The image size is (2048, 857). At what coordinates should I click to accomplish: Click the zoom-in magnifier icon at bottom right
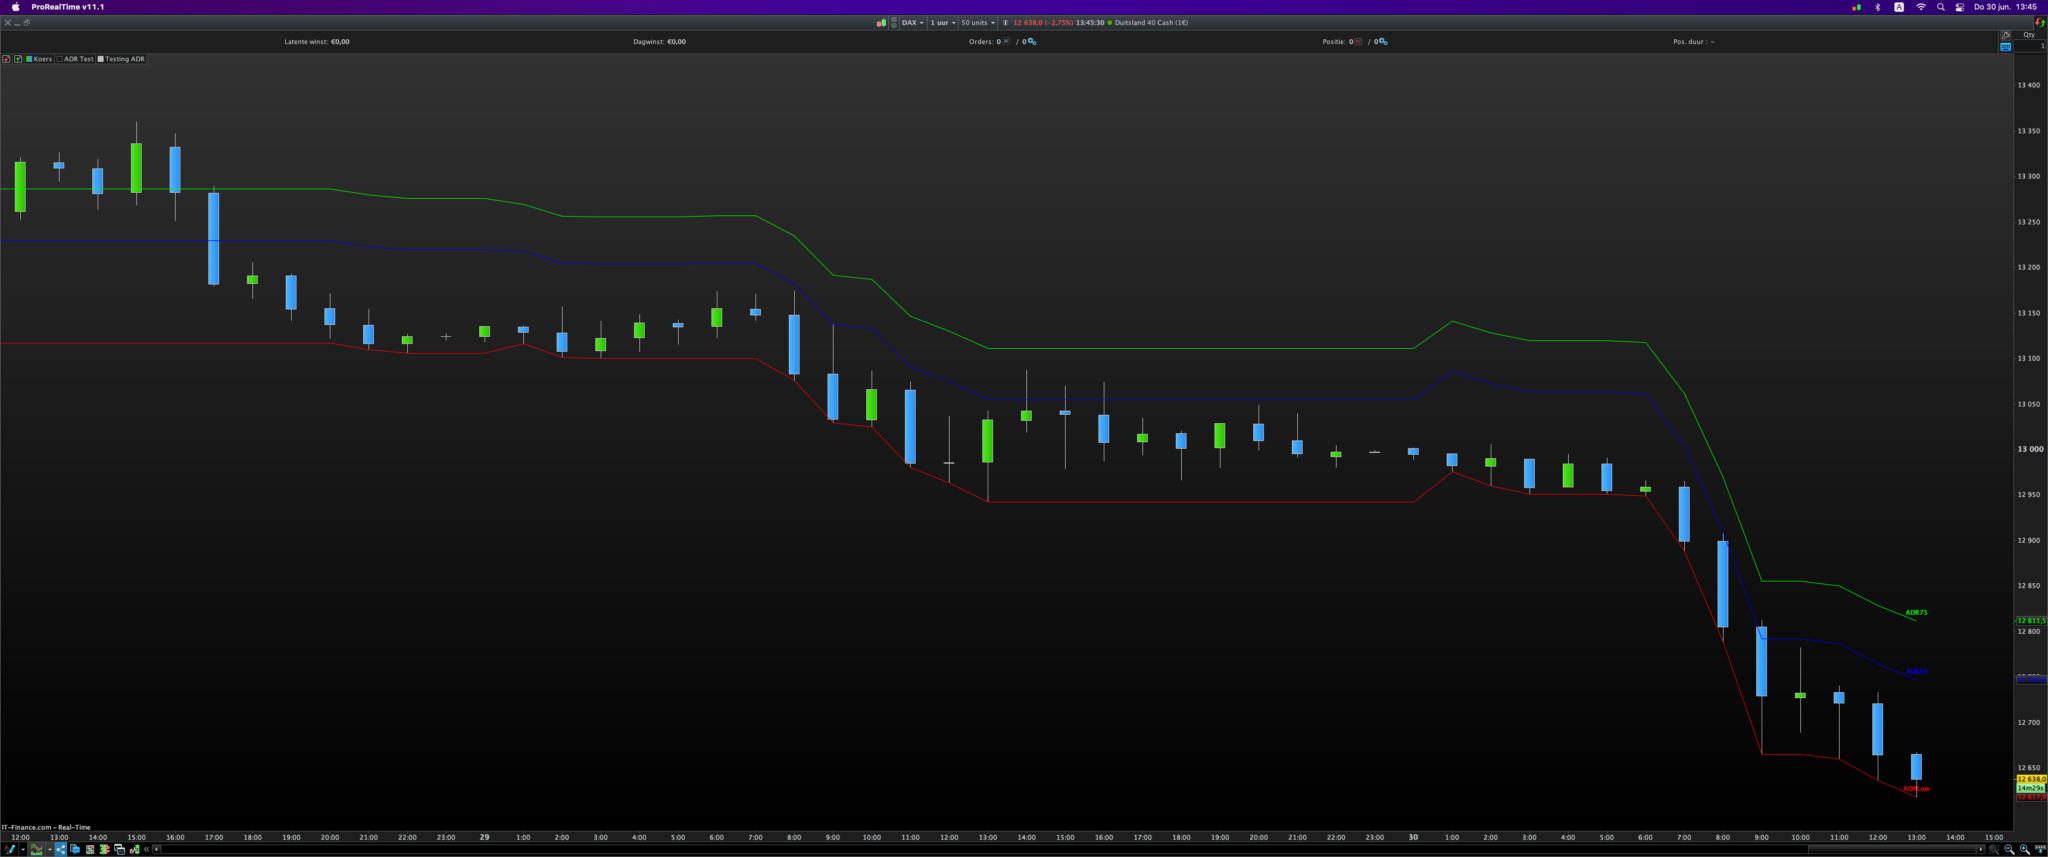pos(2025,849)
